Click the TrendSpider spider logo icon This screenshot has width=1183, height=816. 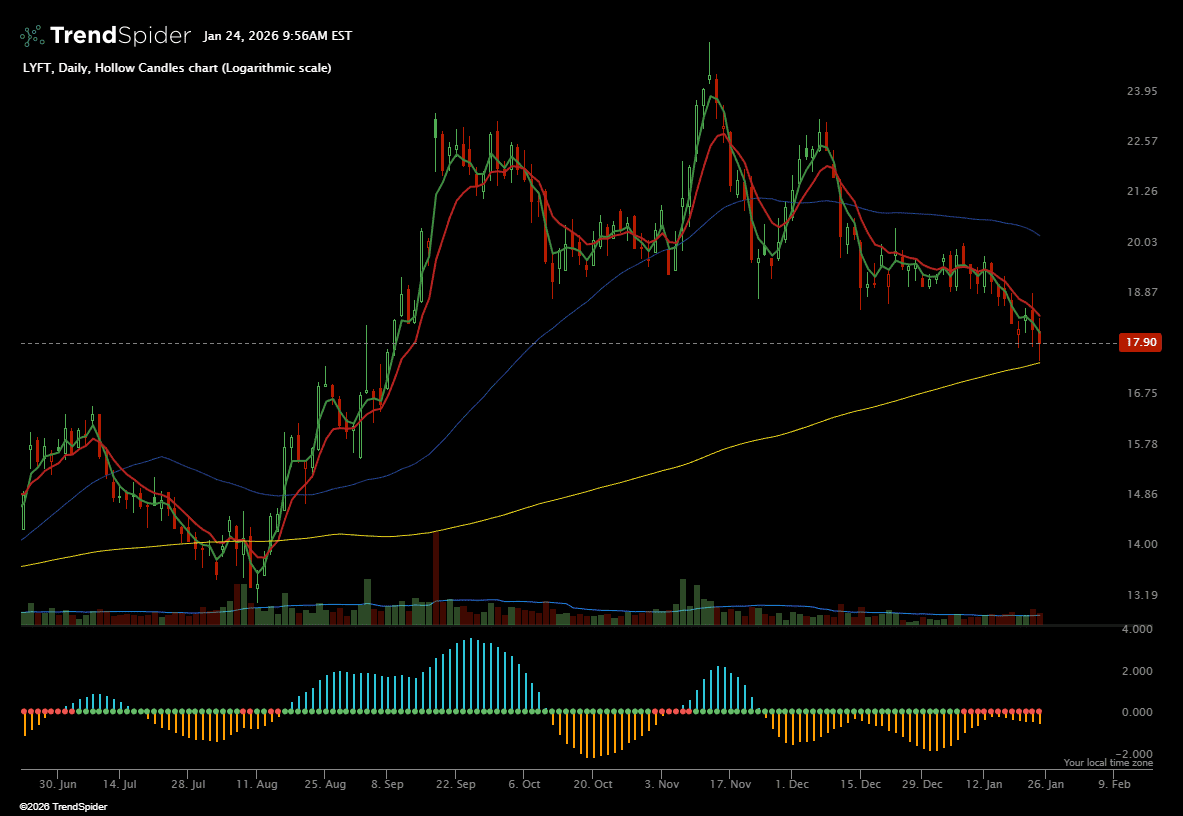point(32,36)
